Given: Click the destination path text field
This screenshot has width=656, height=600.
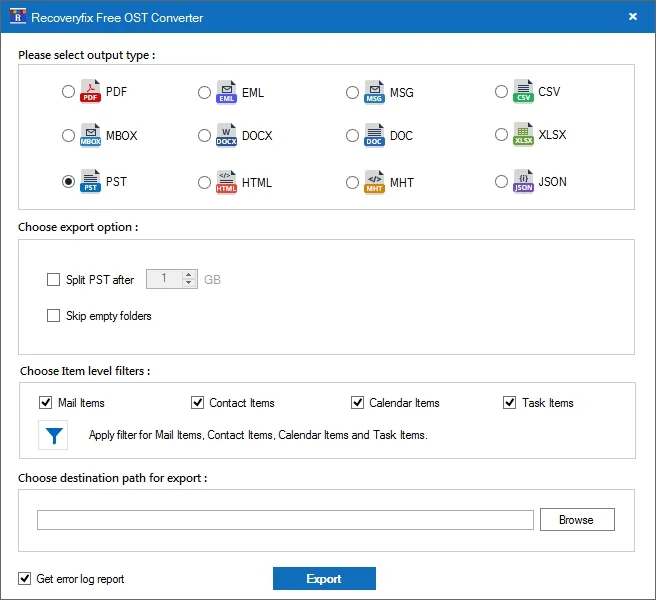Looking at the screenshot, I should click(x=285, y=520).
